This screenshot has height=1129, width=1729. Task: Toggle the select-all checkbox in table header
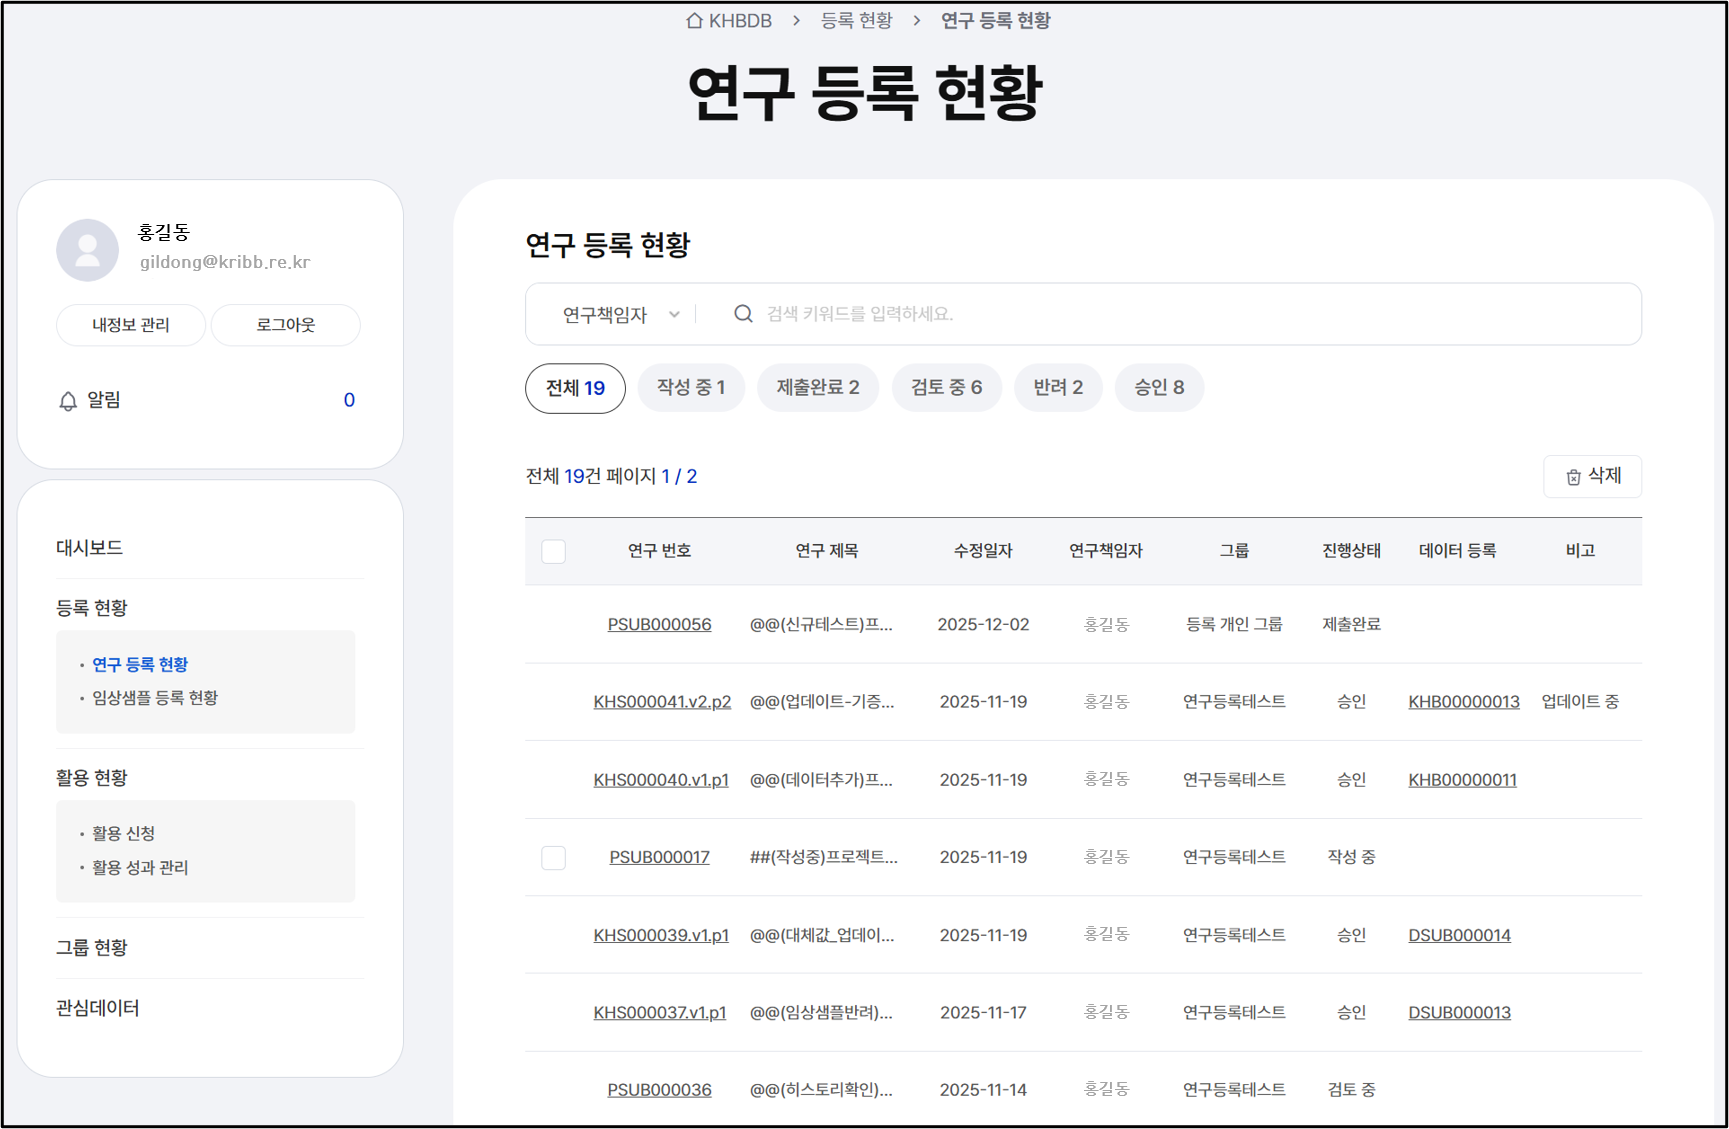coord(553,551)
